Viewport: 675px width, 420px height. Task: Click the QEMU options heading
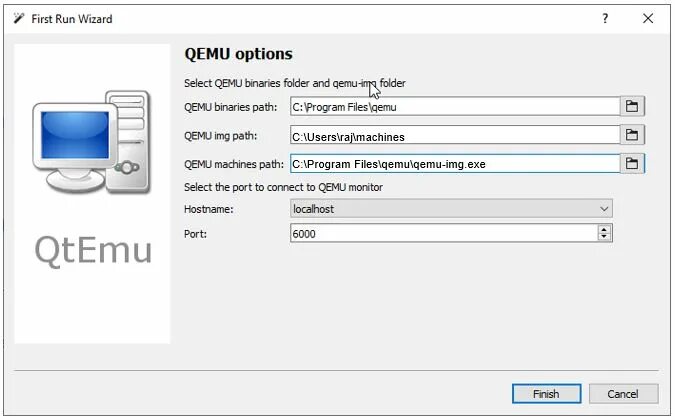[238, 54]
